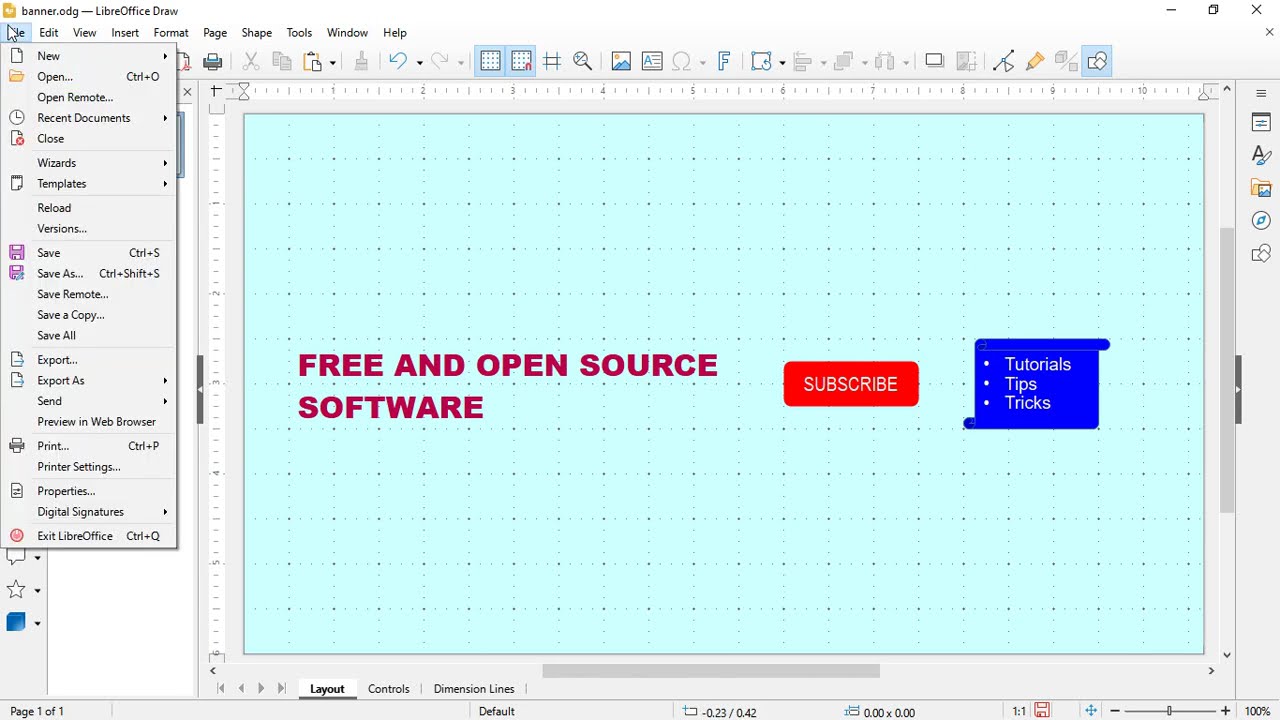This screenshot has height=720, width=1280.
Task: Click the Insert Image icon
Action: point(621,62)
